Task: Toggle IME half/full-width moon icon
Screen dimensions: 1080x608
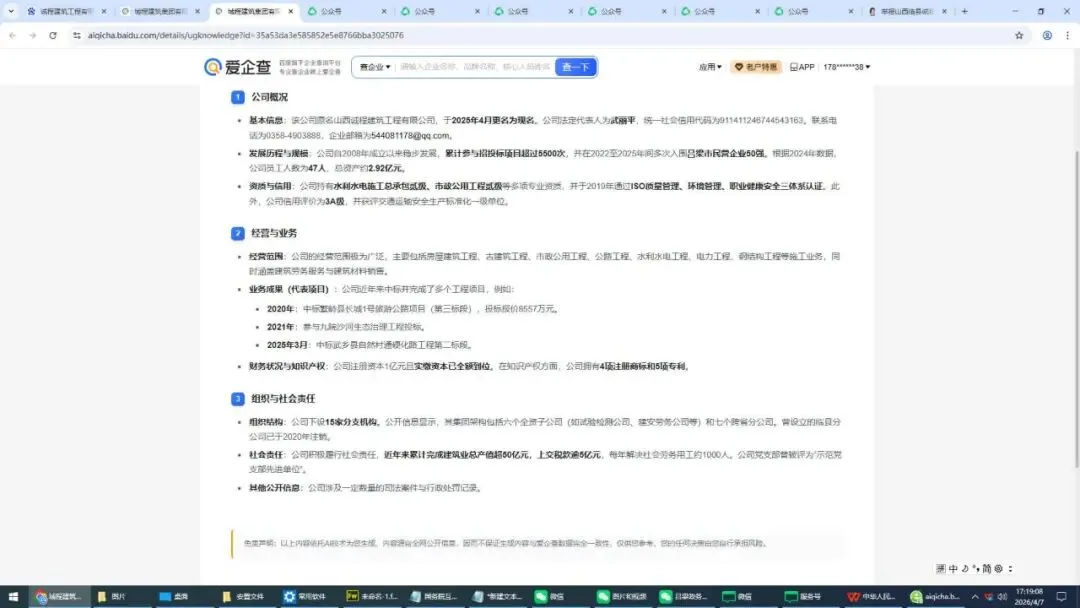Action: pyautogui.click(x=965, y=569)
